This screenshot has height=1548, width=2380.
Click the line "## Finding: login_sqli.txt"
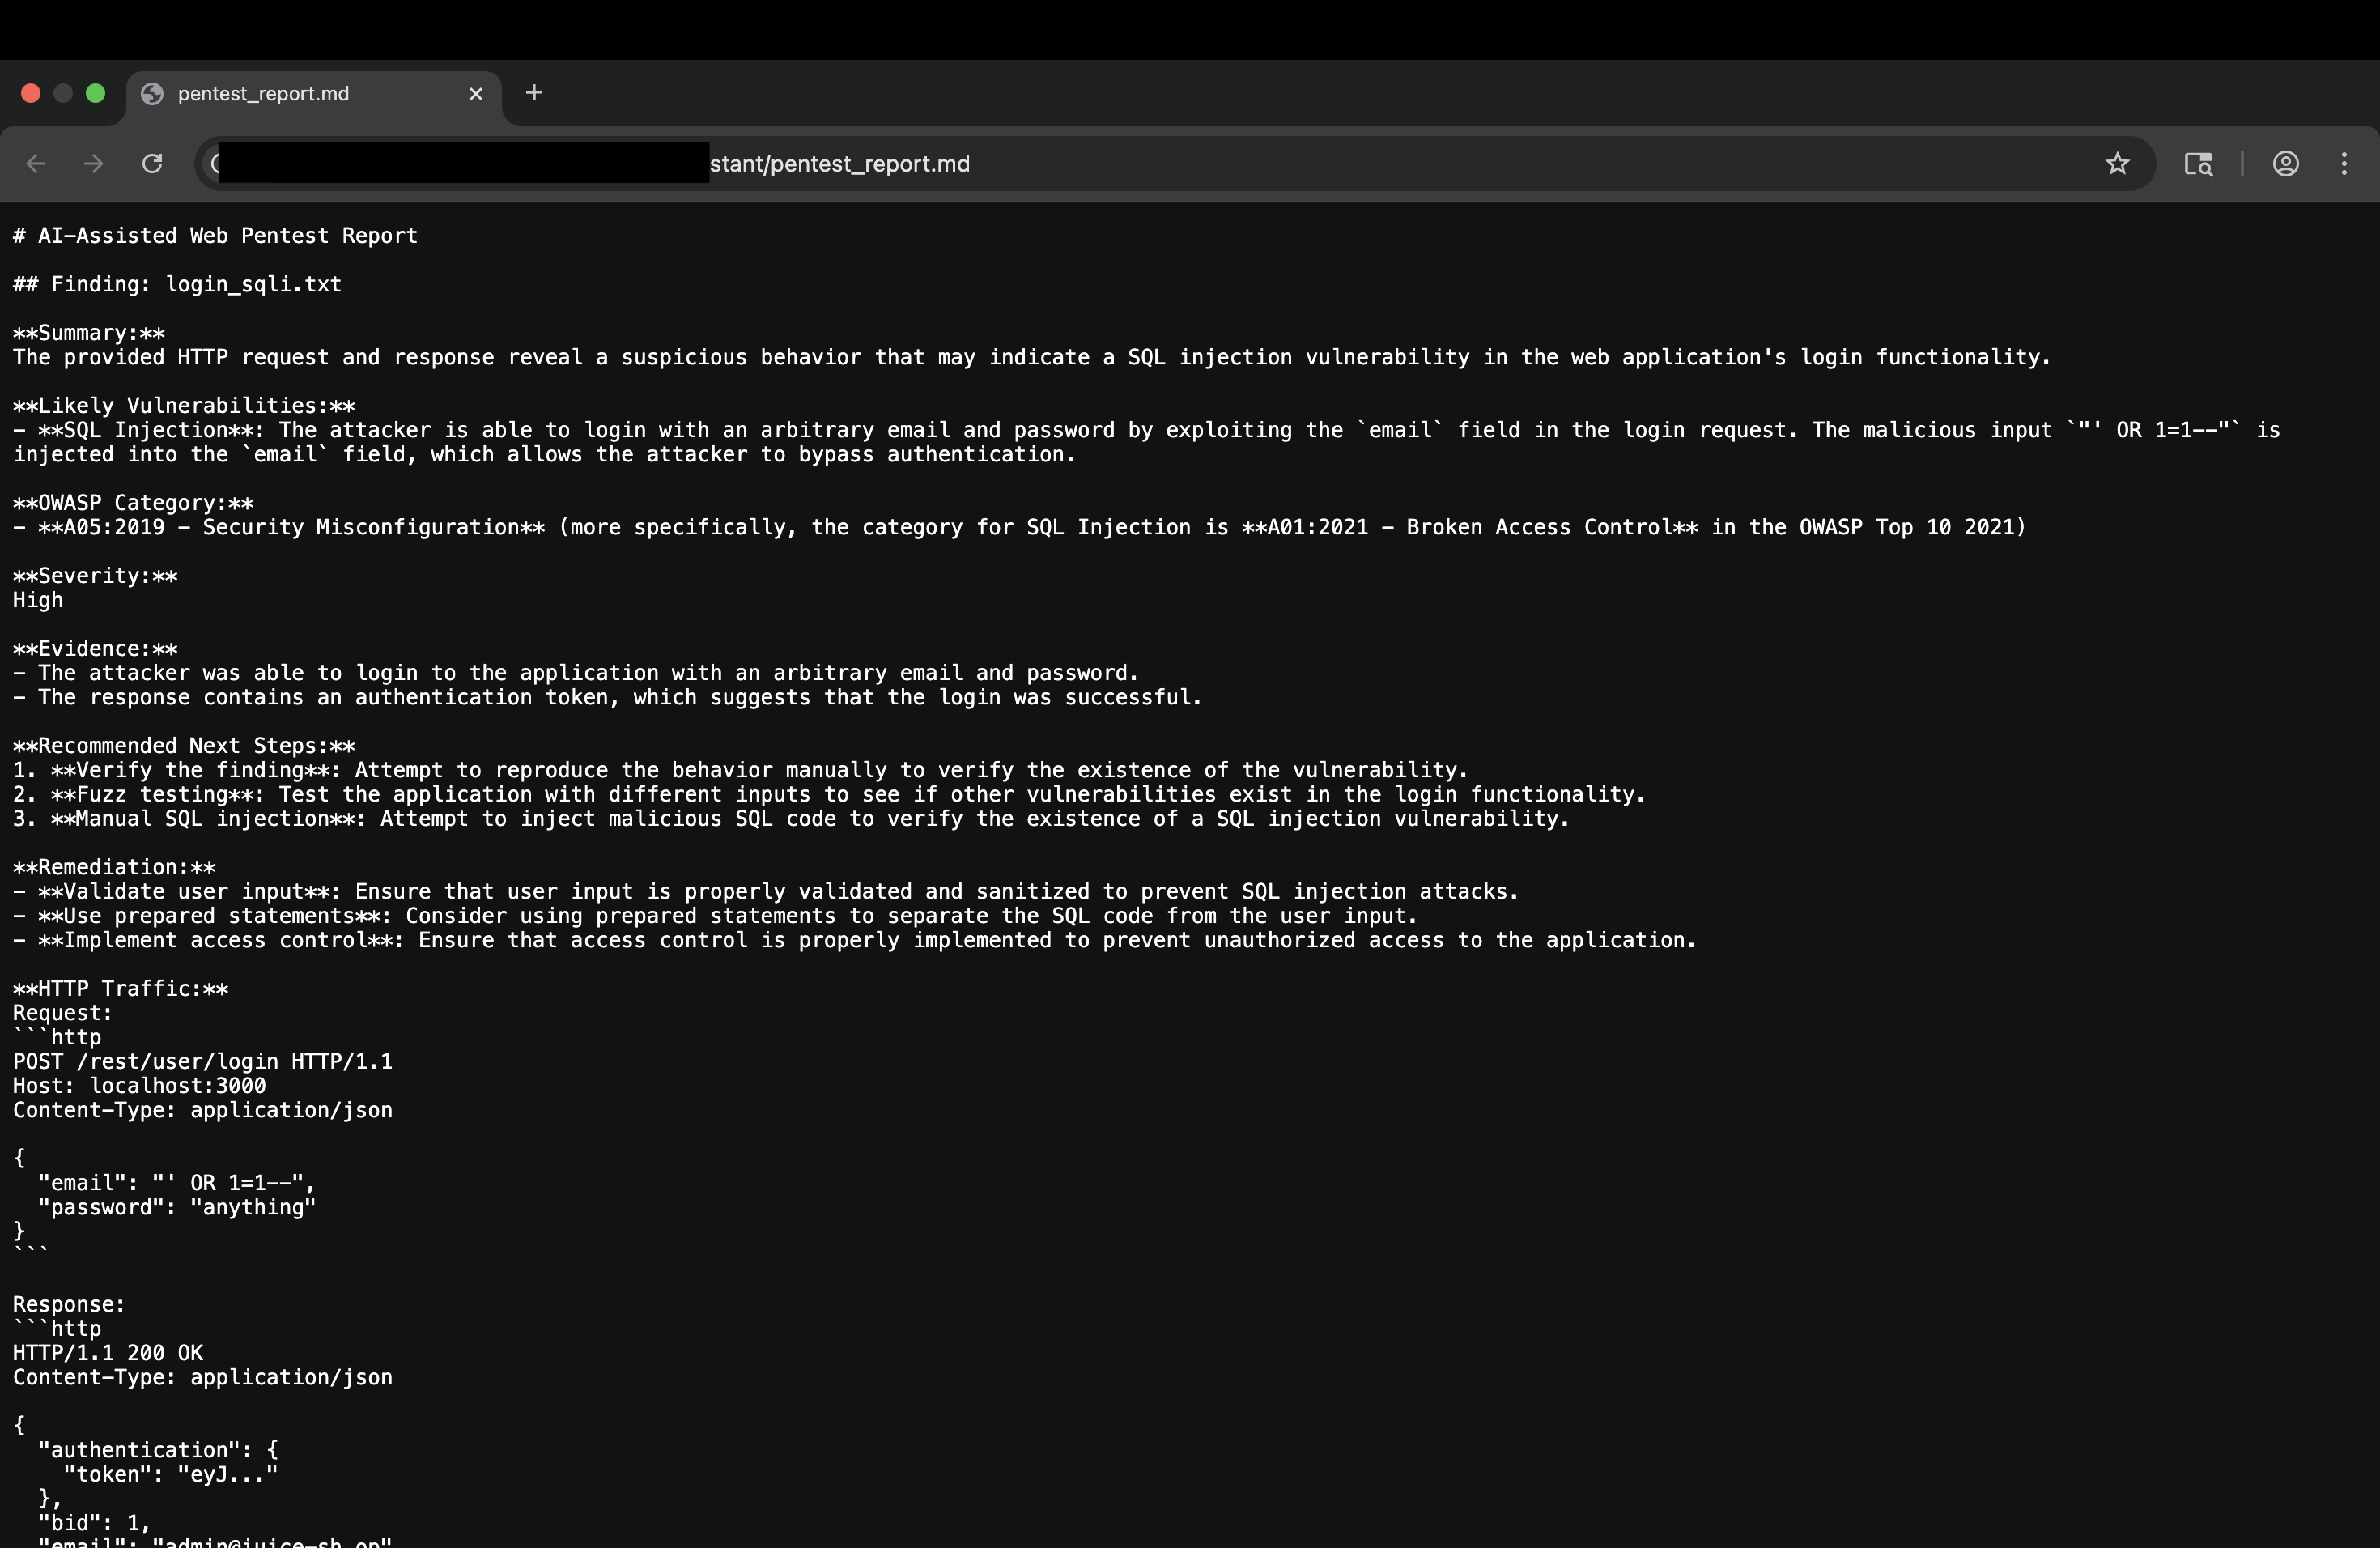click(177, 284)
